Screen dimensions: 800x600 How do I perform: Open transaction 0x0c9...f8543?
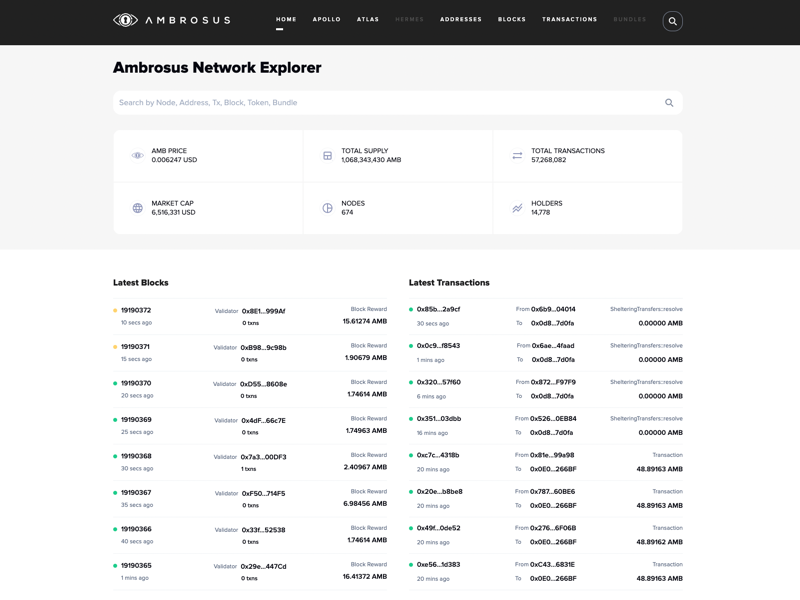point(438,345)
